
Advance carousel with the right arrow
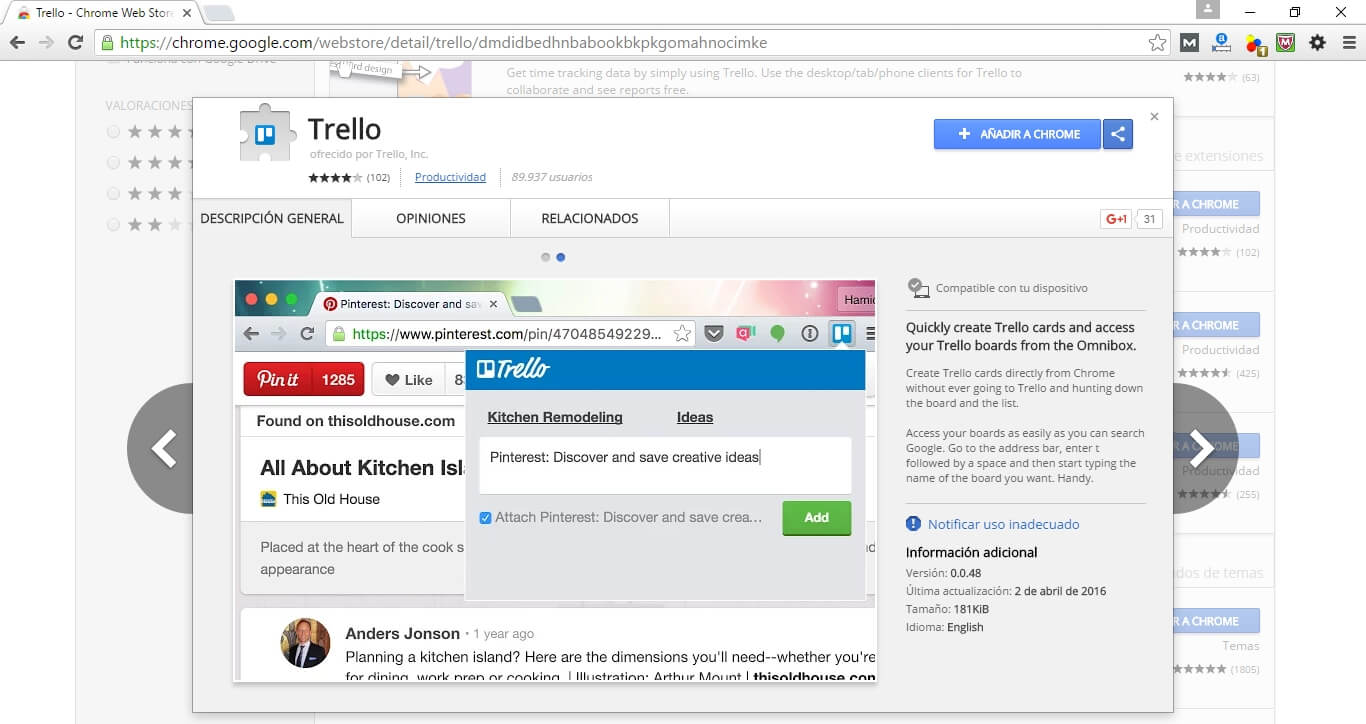tap(1203, 449)
